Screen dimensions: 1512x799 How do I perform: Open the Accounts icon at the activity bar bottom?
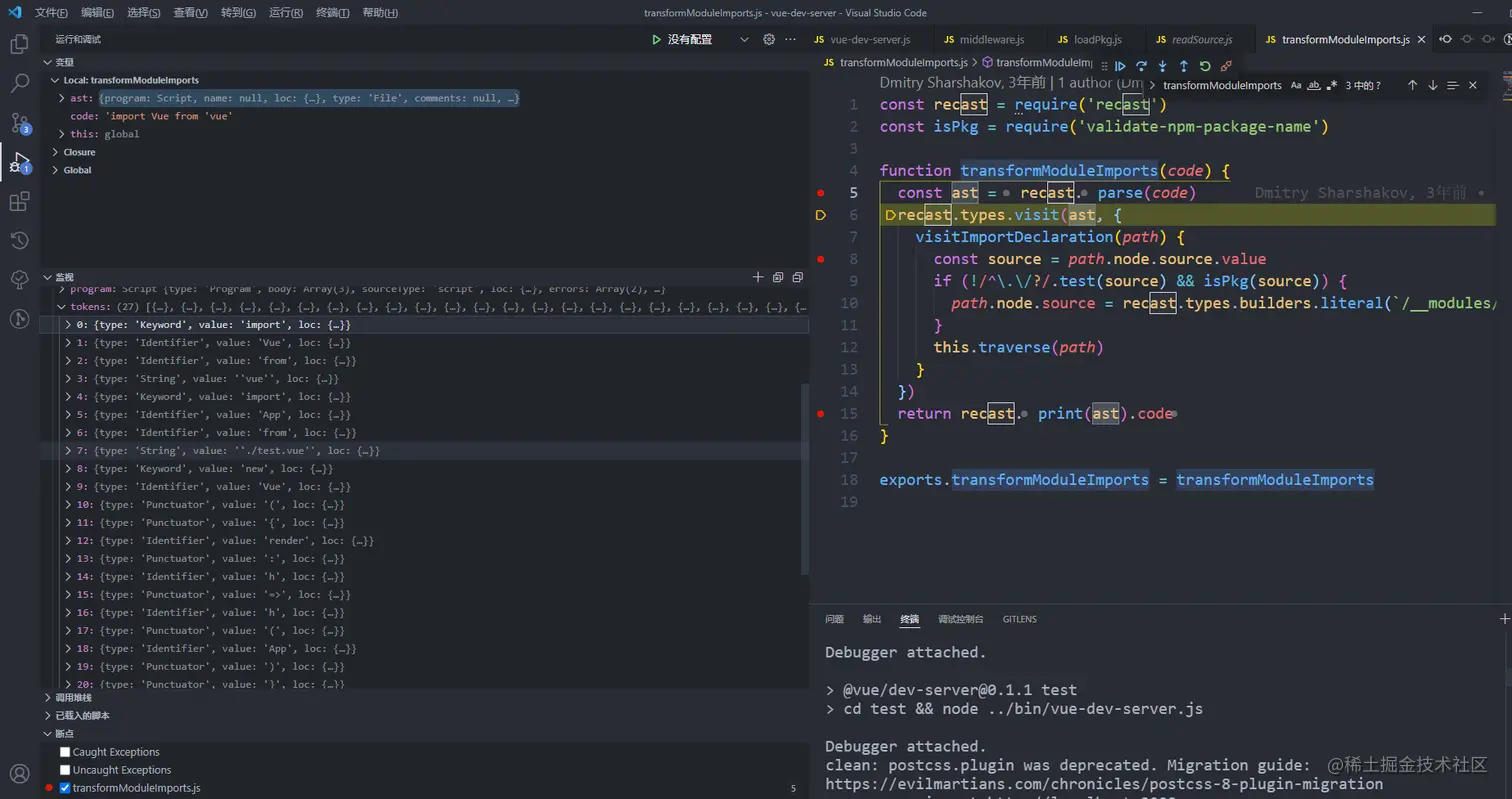click(19, 774)
